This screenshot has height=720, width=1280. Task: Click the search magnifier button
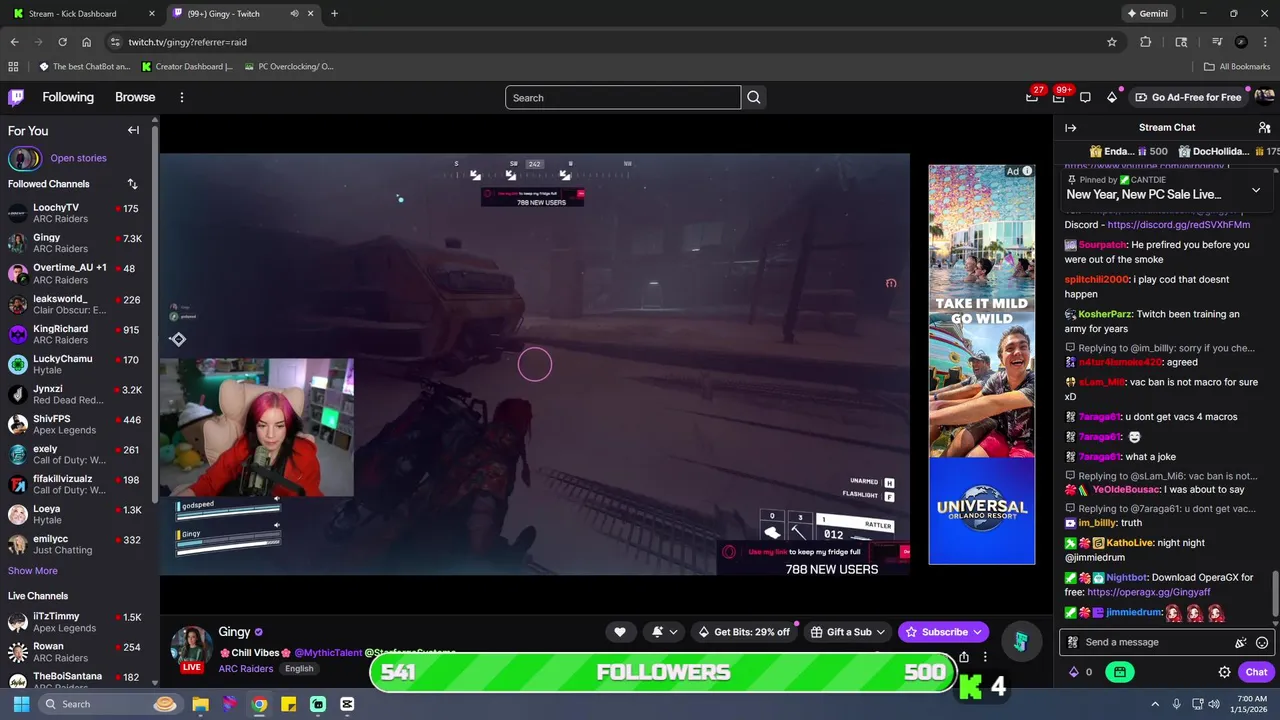(754, 97)
